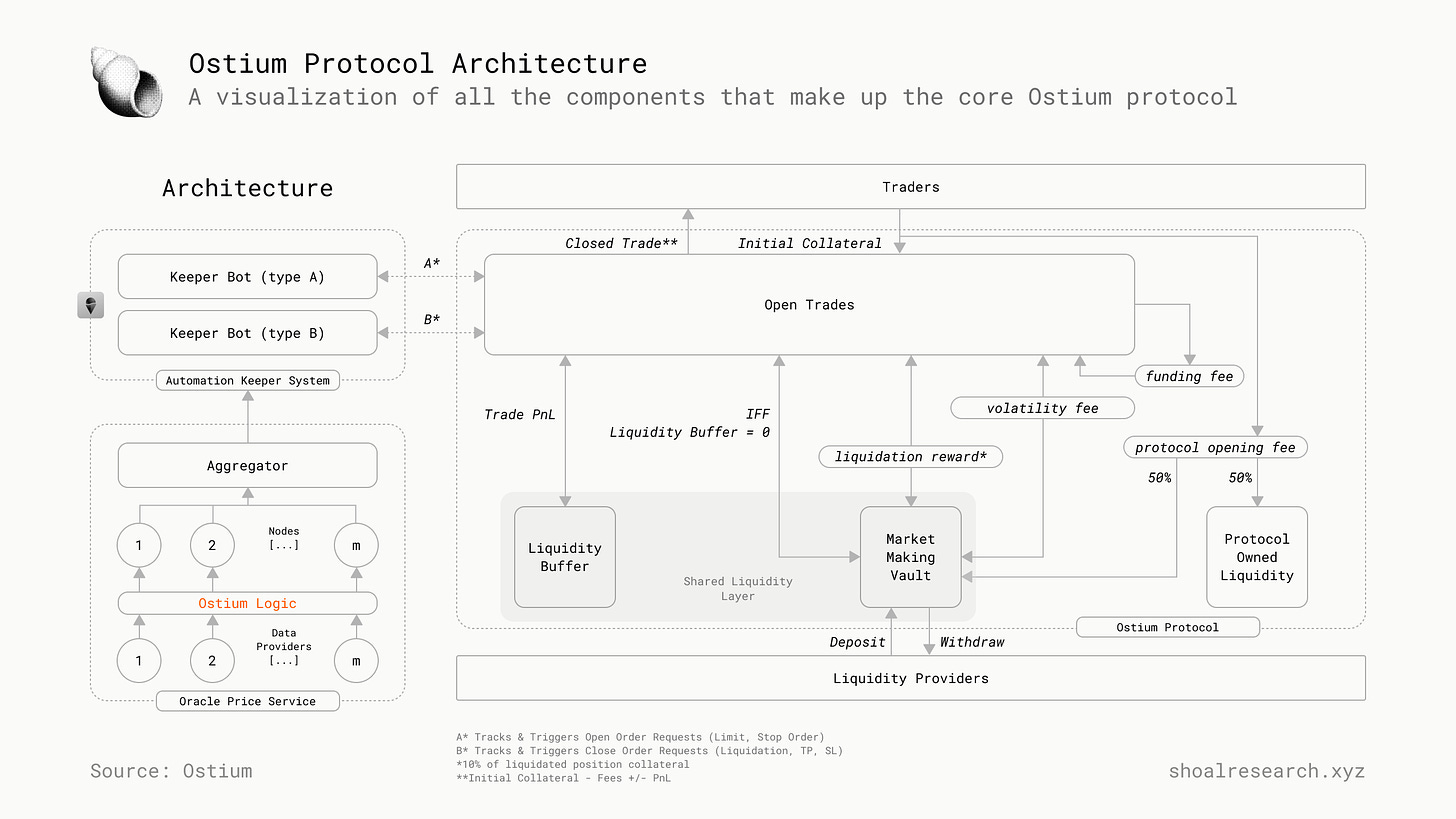The image size is (1456, 819).
Task: Click circle 2 in the Data Providers row
Action: 212,660
